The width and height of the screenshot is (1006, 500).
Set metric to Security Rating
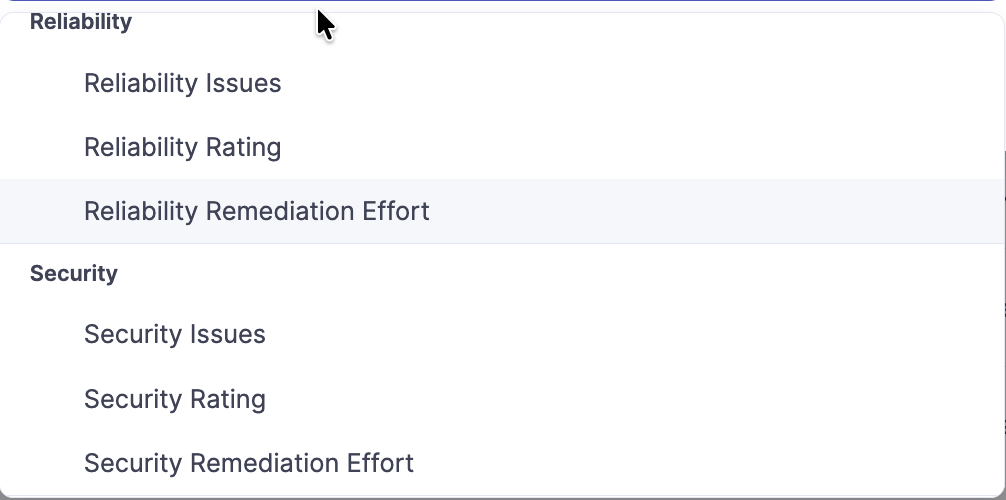tap(175, 399)
